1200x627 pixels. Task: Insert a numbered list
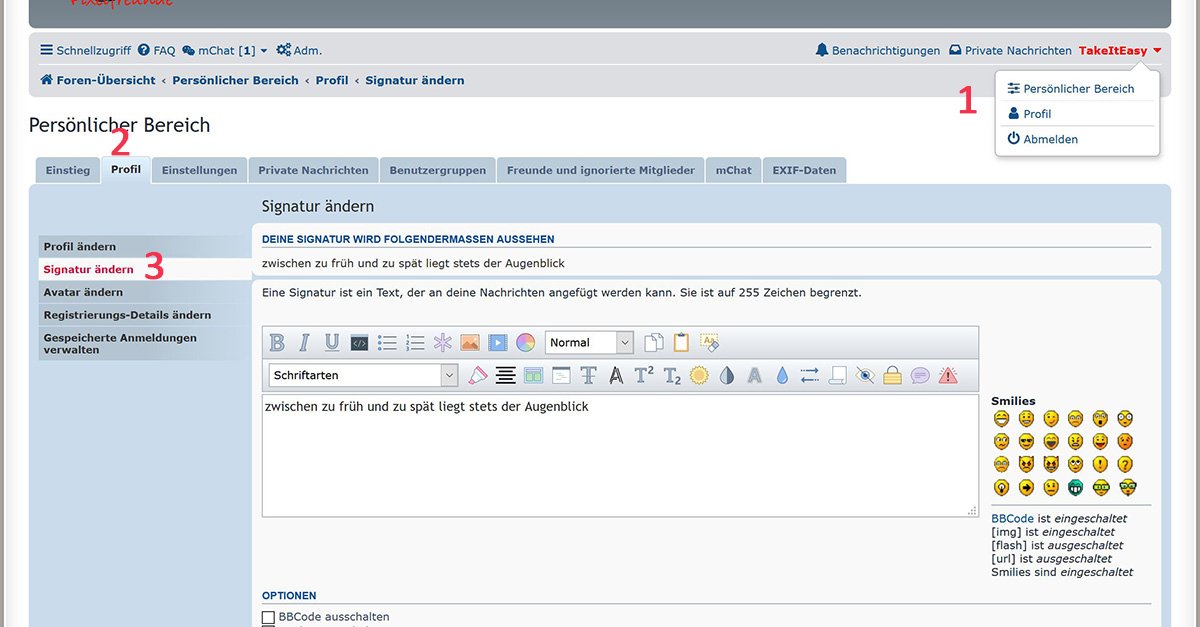415,343
